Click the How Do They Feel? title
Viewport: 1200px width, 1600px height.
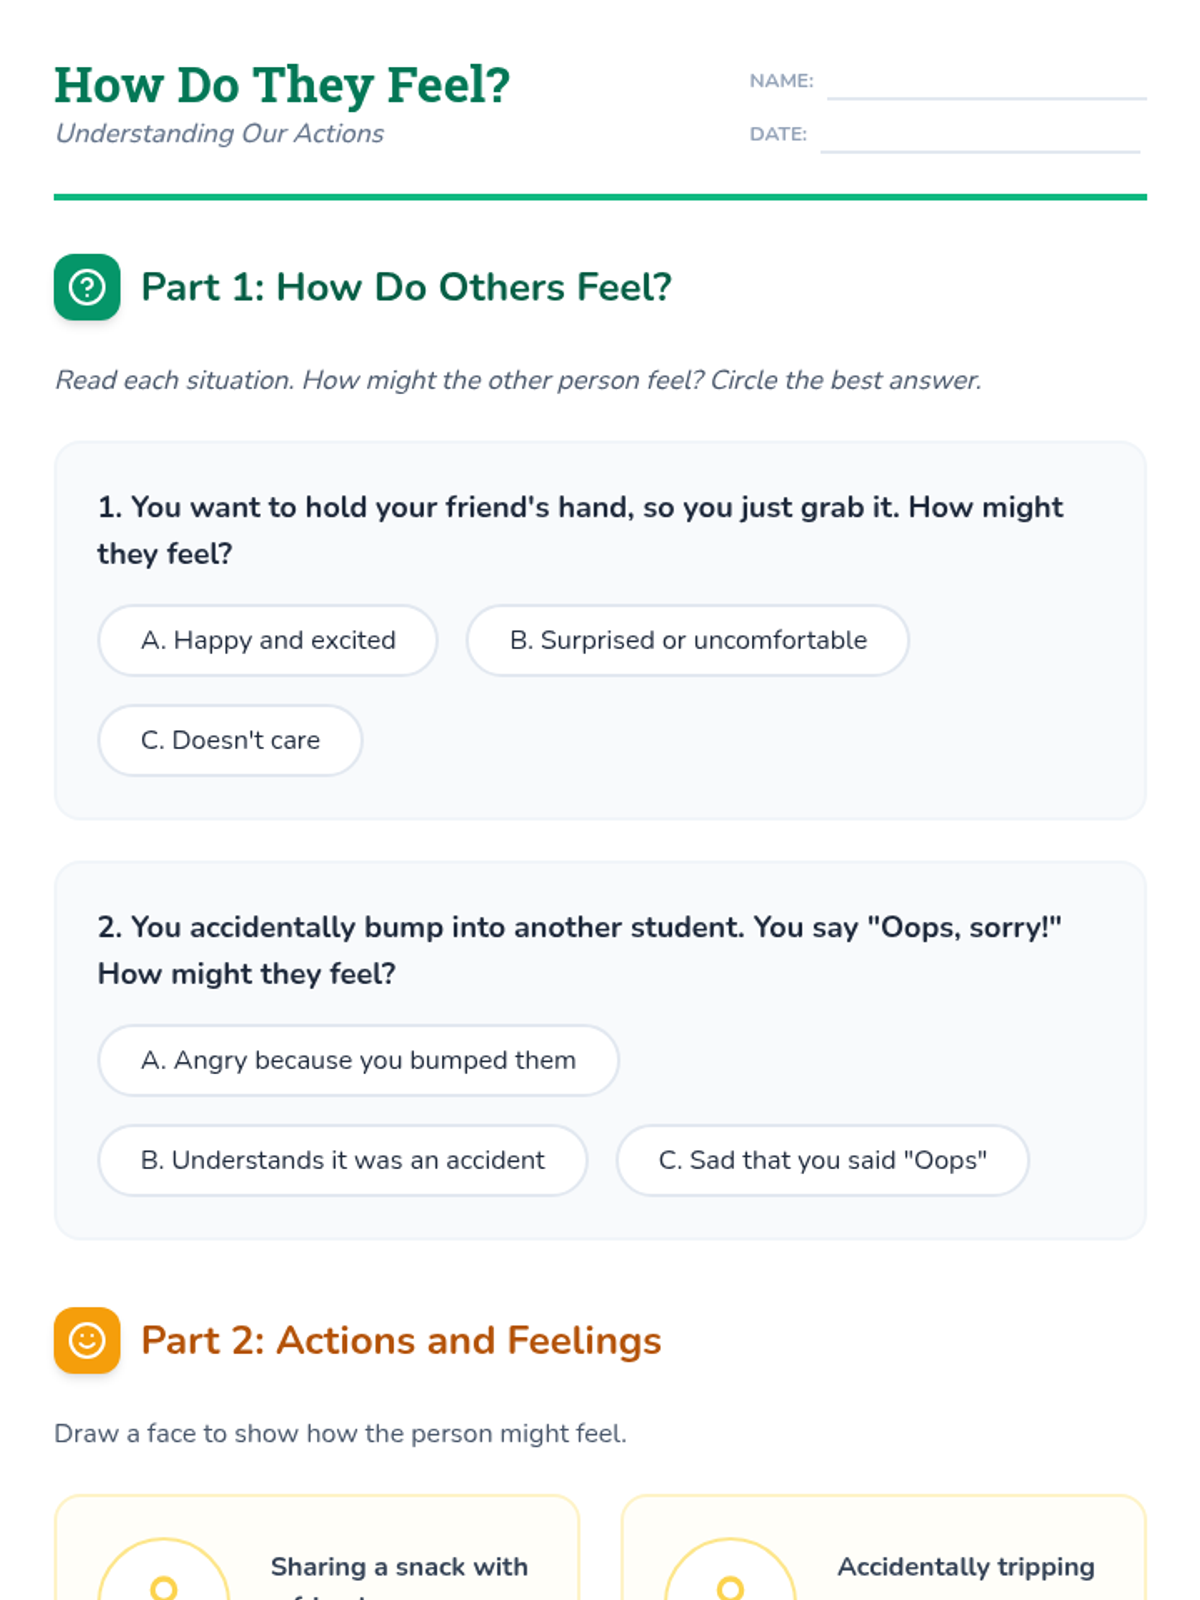coord(282,85)
